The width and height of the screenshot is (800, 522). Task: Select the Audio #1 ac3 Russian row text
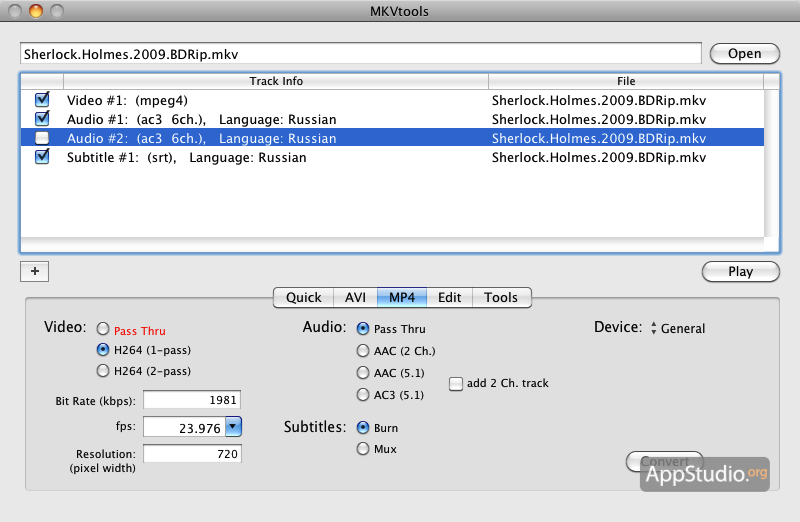[x=202, y=119]
